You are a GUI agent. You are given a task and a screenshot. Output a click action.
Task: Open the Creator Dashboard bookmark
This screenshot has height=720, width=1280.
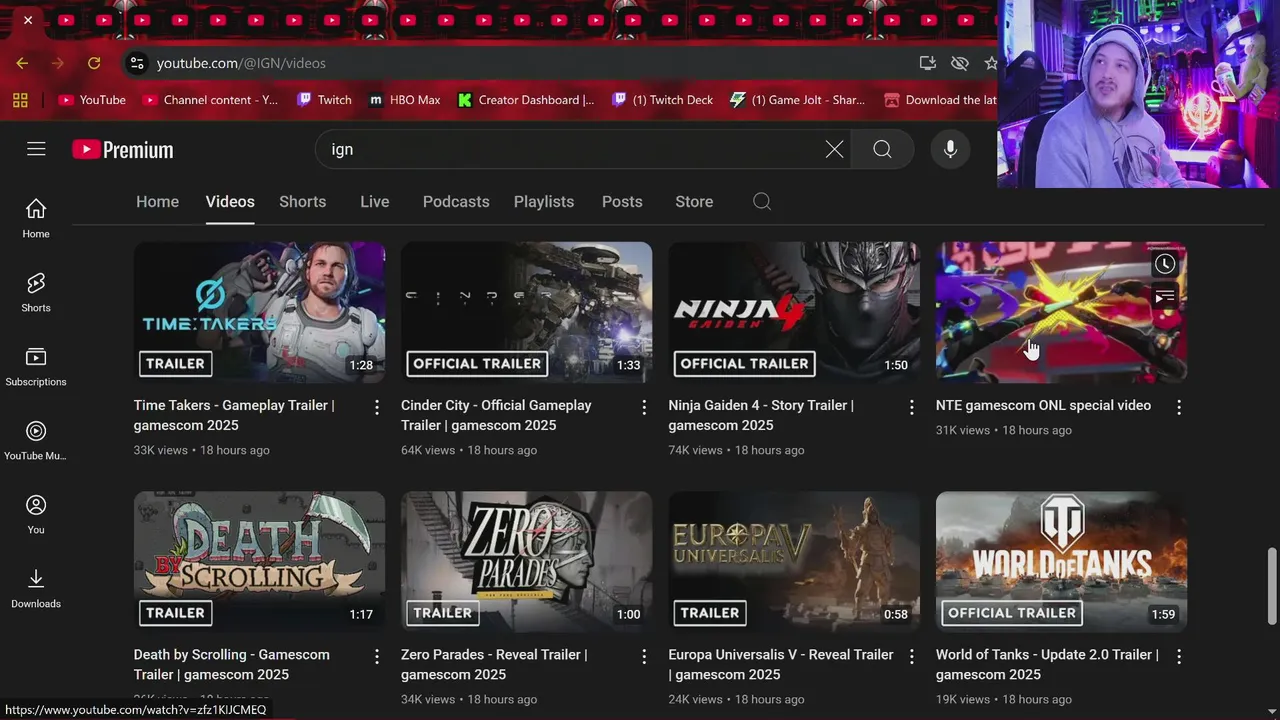(x=526, y=100)
